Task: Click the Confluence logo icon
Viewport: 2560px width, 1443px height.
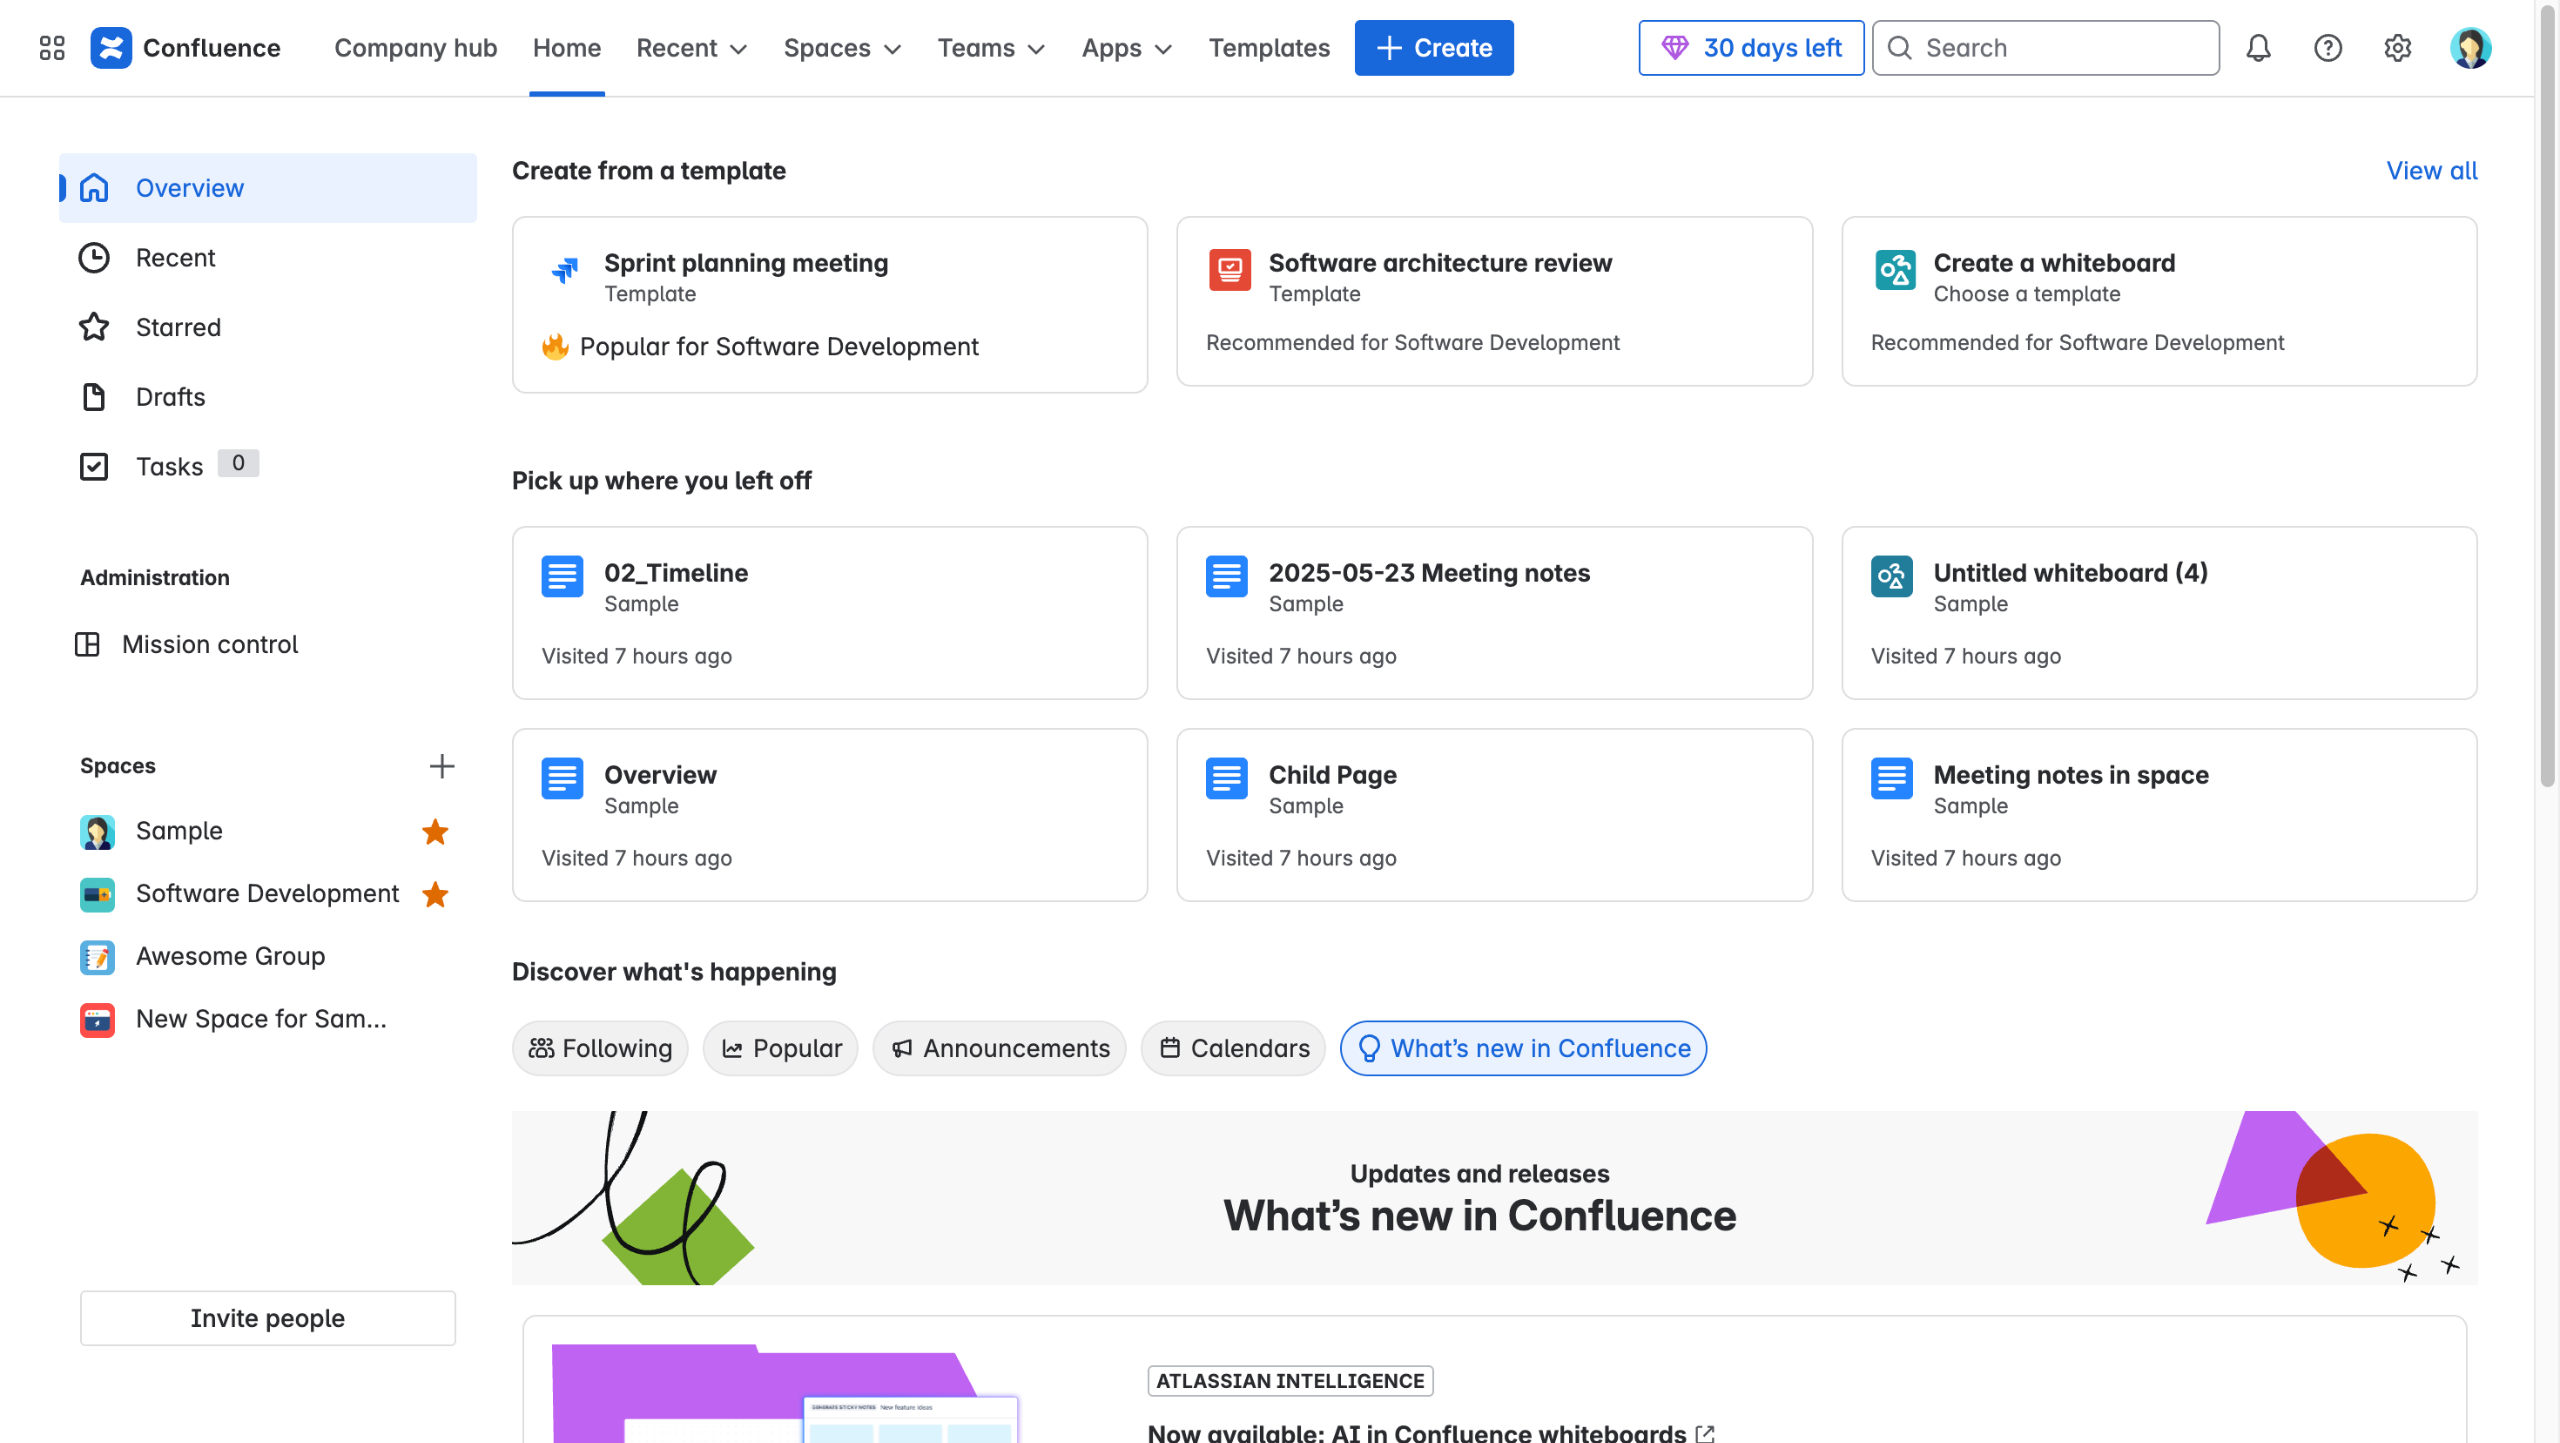Action: point(111,48)
